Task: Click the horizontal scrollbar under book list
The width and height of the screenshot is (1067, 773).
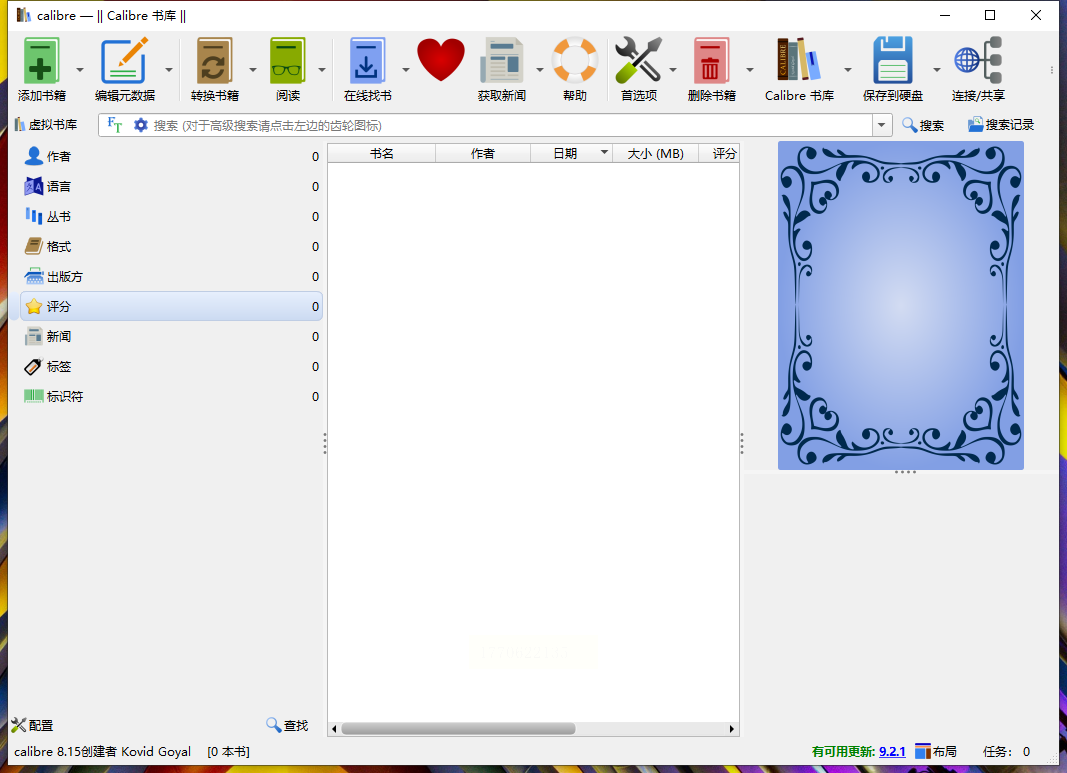Action: [x=458, y=729]
